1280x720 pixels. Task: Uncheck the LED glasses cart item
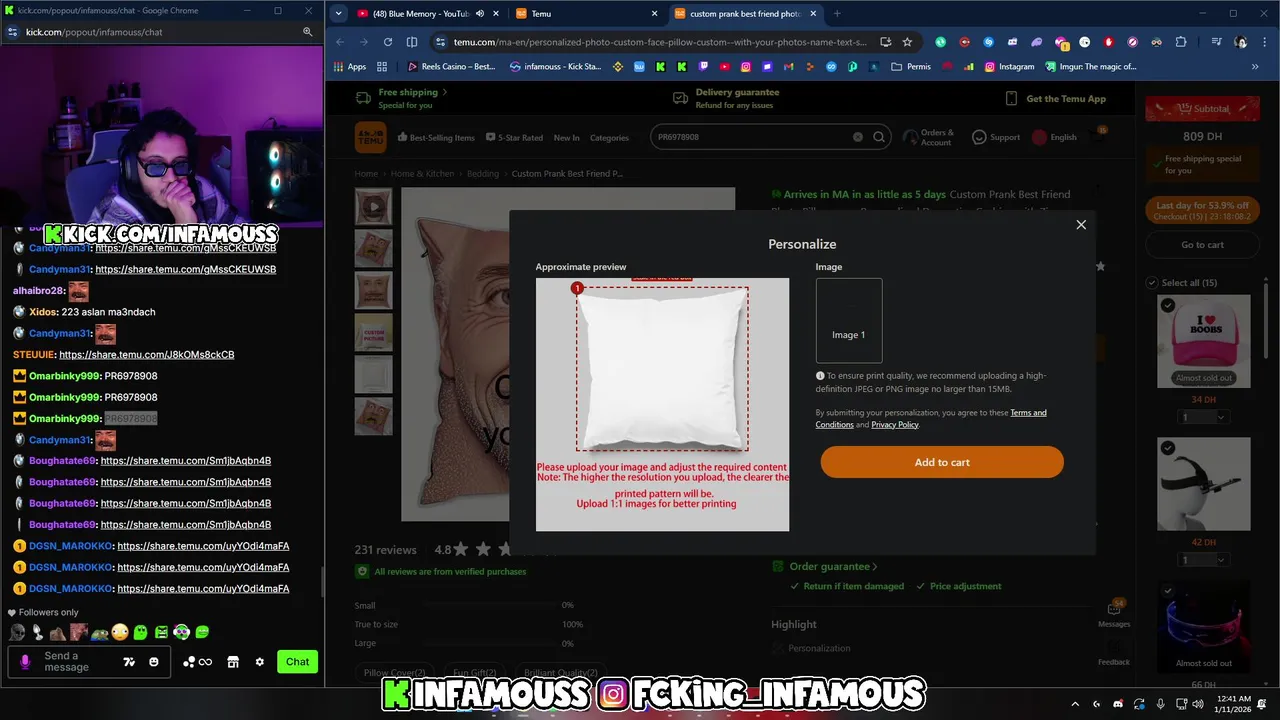point(1168,591)
